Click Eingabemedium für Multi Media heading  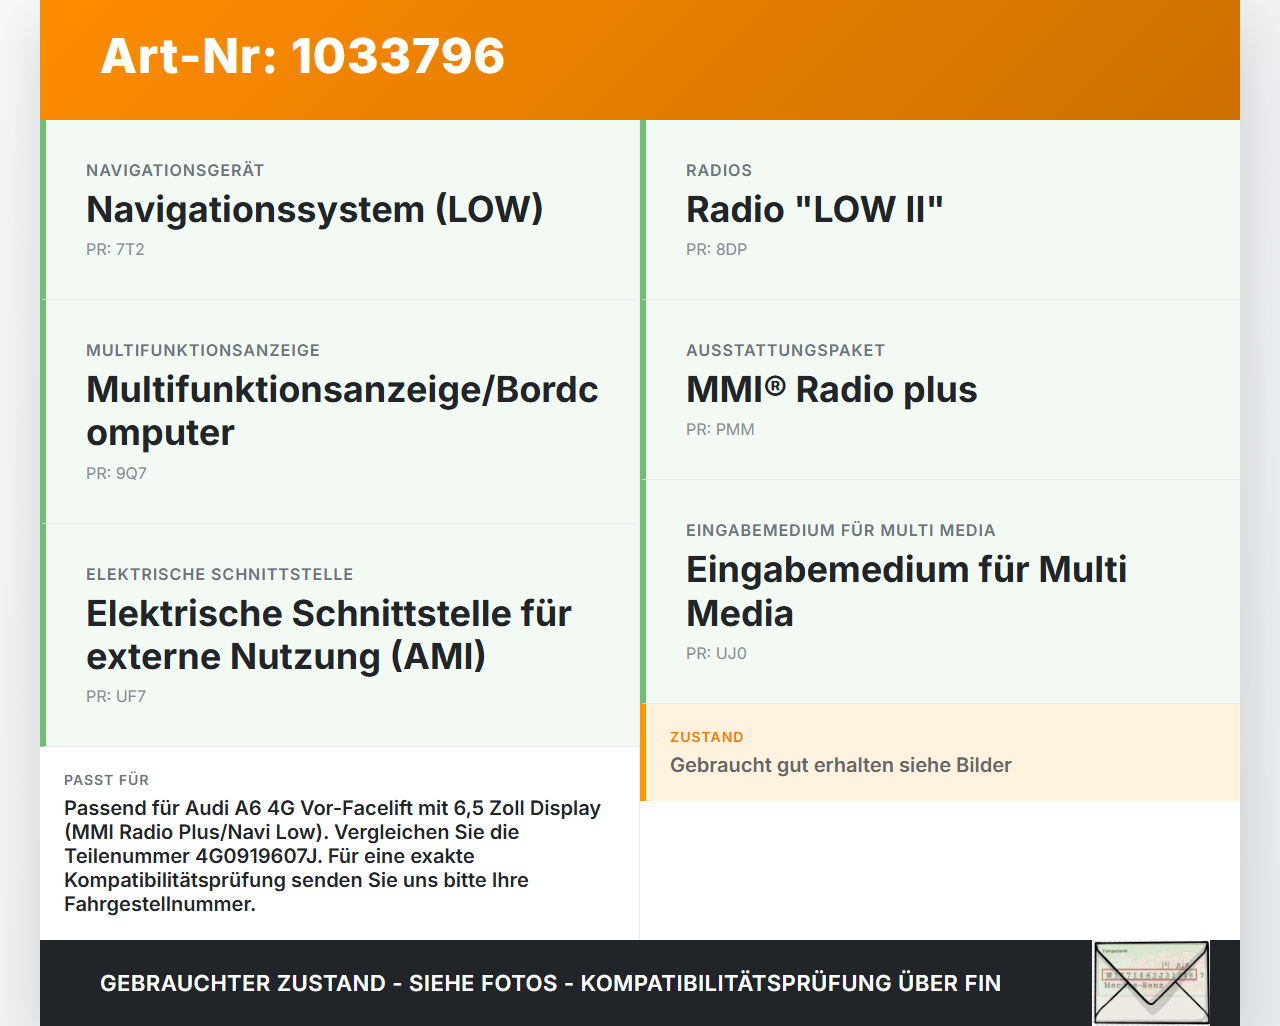click(907, 591)
